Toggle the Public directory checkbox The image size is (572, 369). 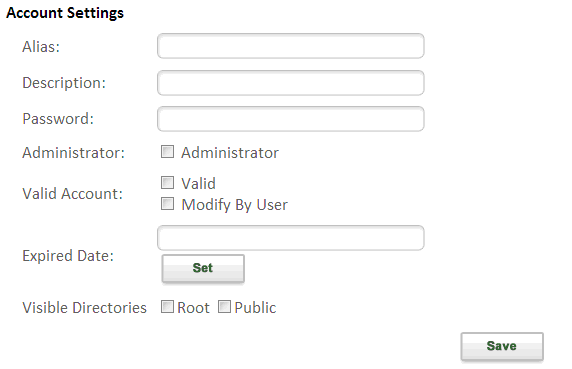tap(224, 307)
